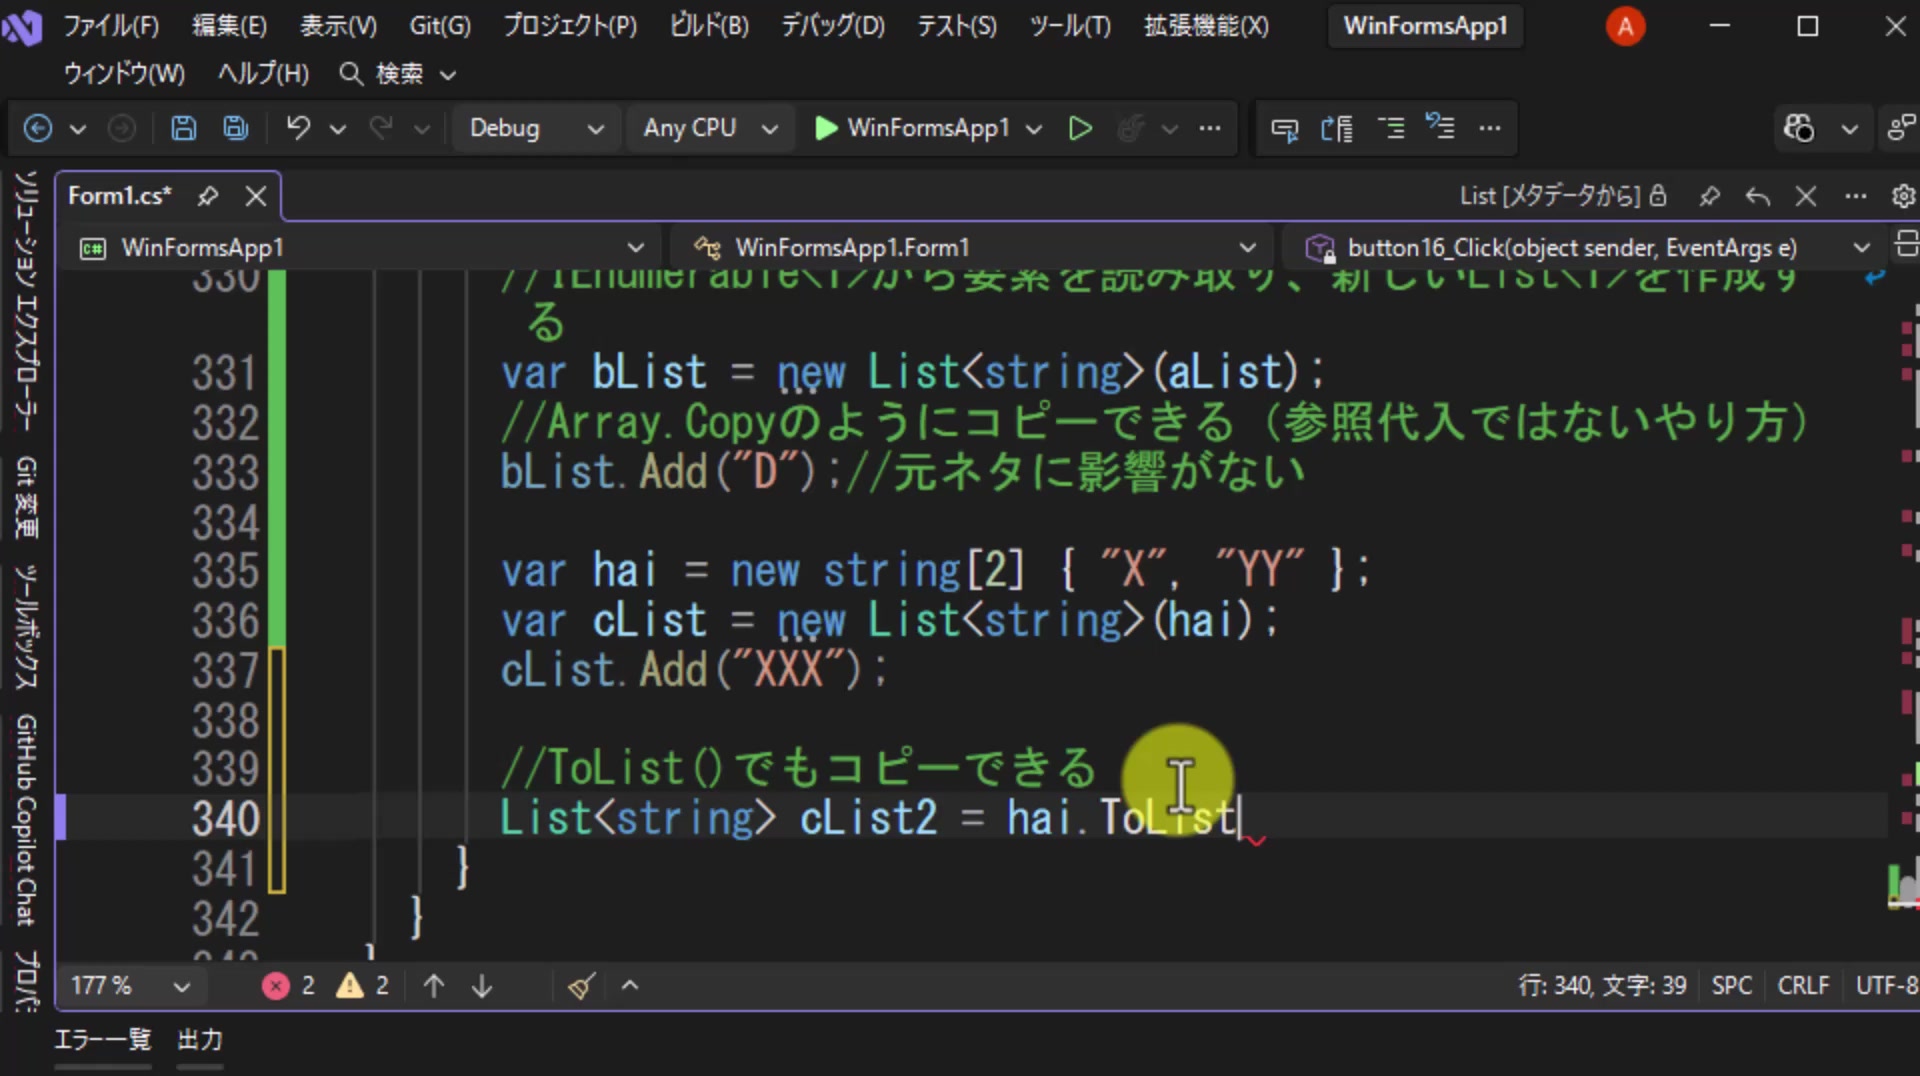This screenshot has height=1076, width=1920.
Task: Save the current file with the disk icon
Action: click(183, 128)
